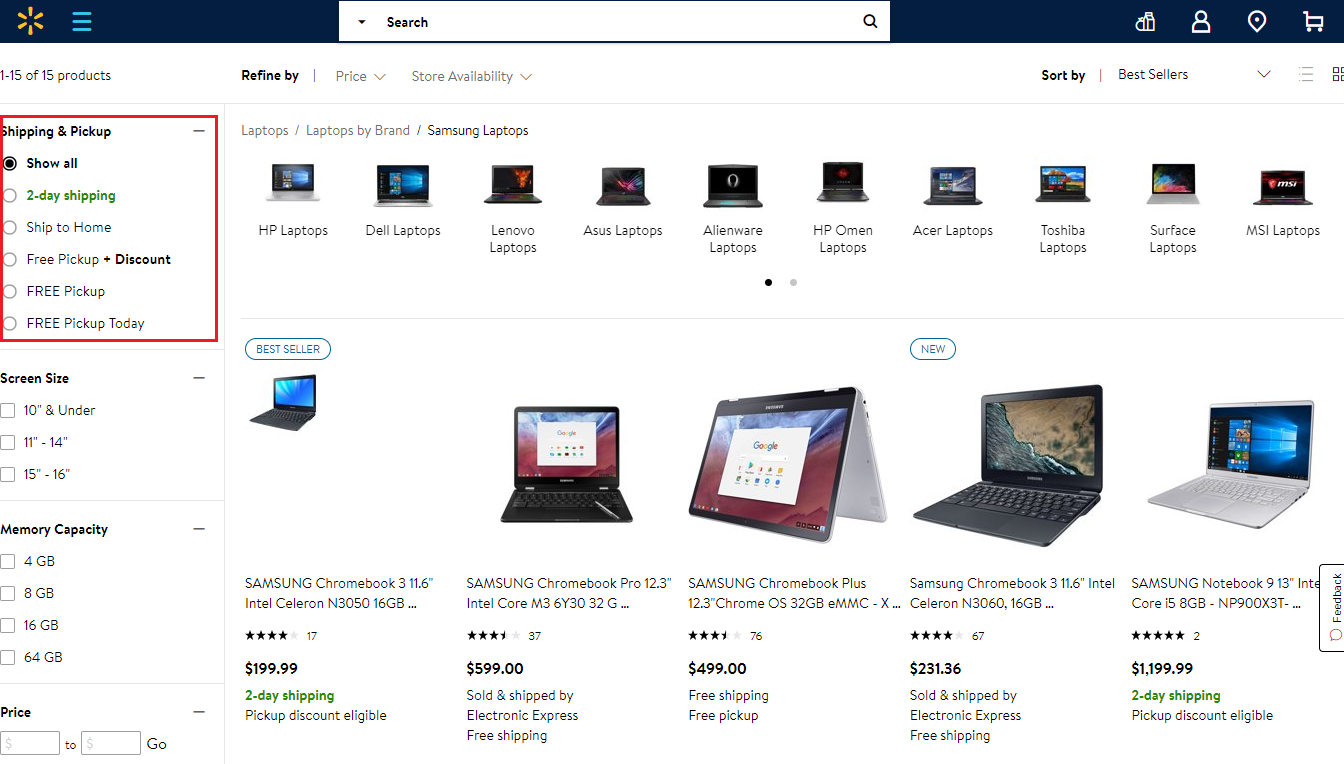This screenshot has width=1344, height=764.
Task: Check the 8 GB memory option
Action: (8, 593)
